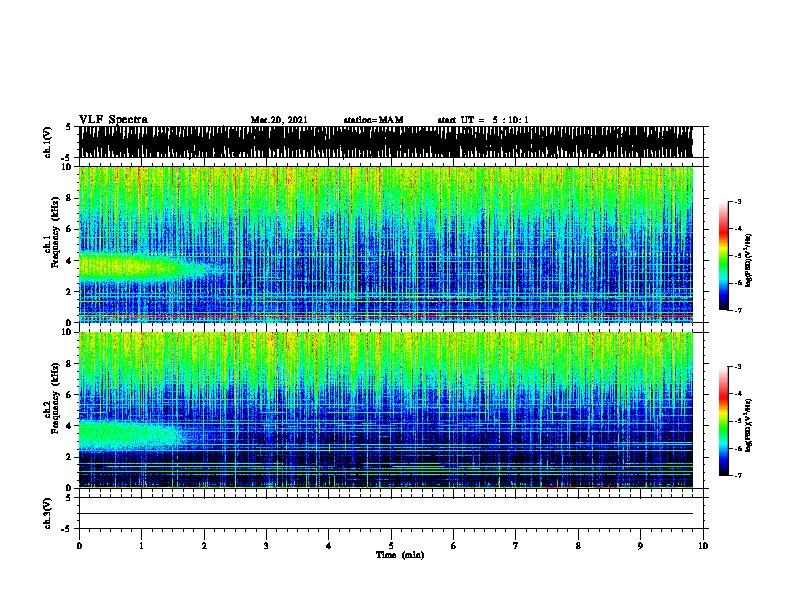Select the "start UT = 5 : 10: 1" text
This screenshot has width=792, height=612.
pos(483,120)
